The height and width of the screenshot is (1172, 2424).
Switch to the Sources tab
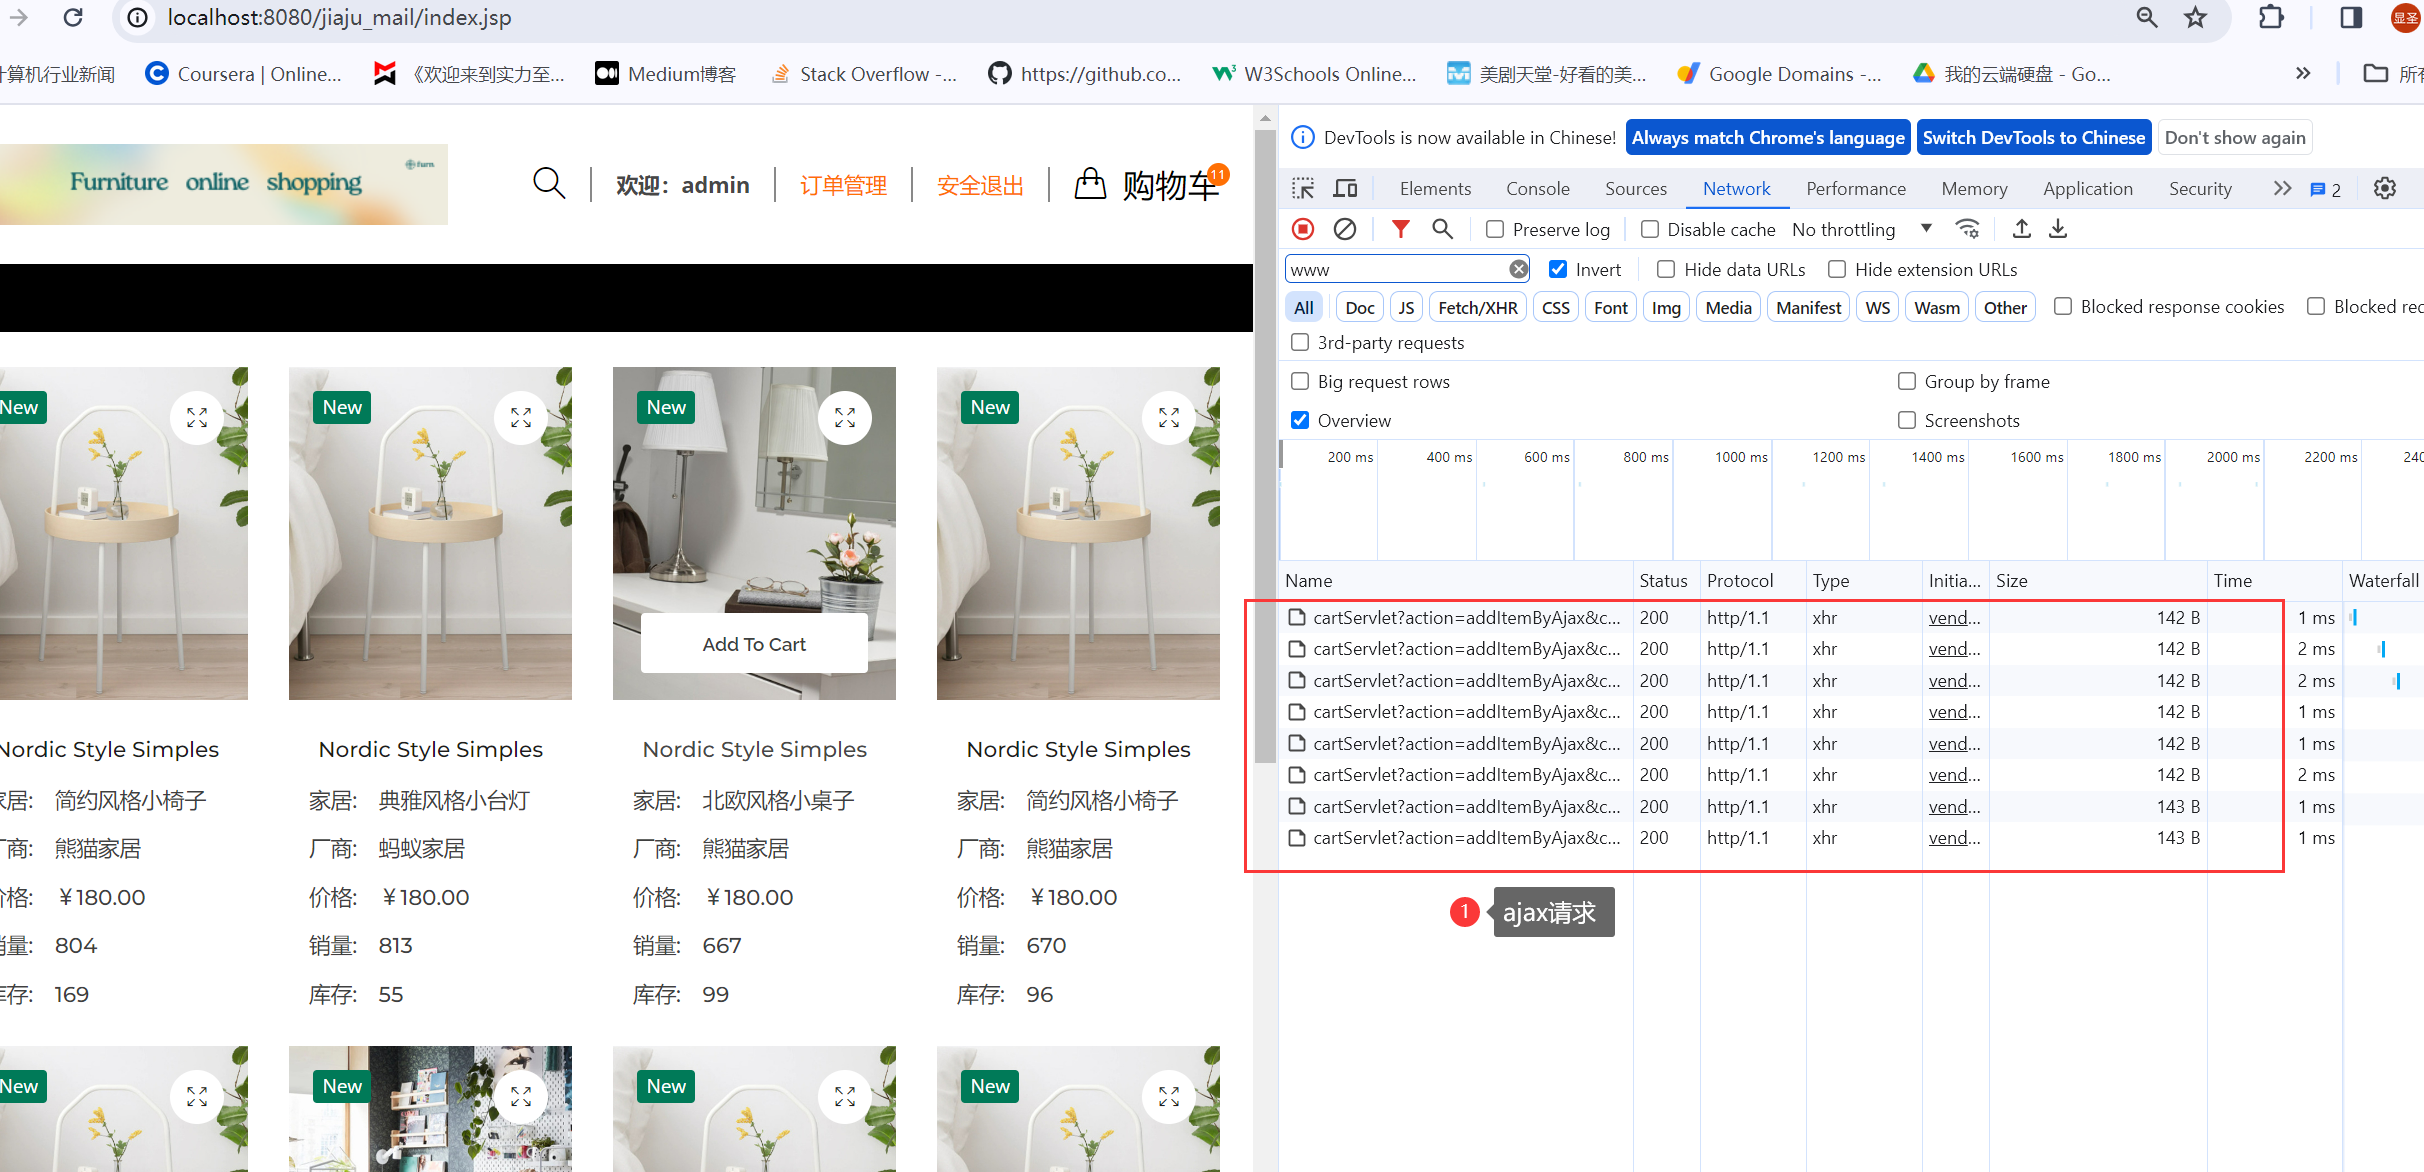[x=1636, y=188]
